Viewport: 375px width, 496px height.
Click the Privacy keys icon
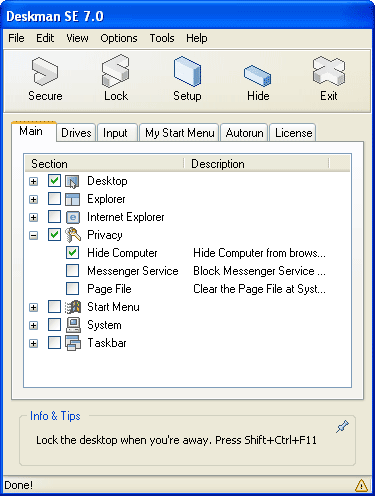pos(73,235)
